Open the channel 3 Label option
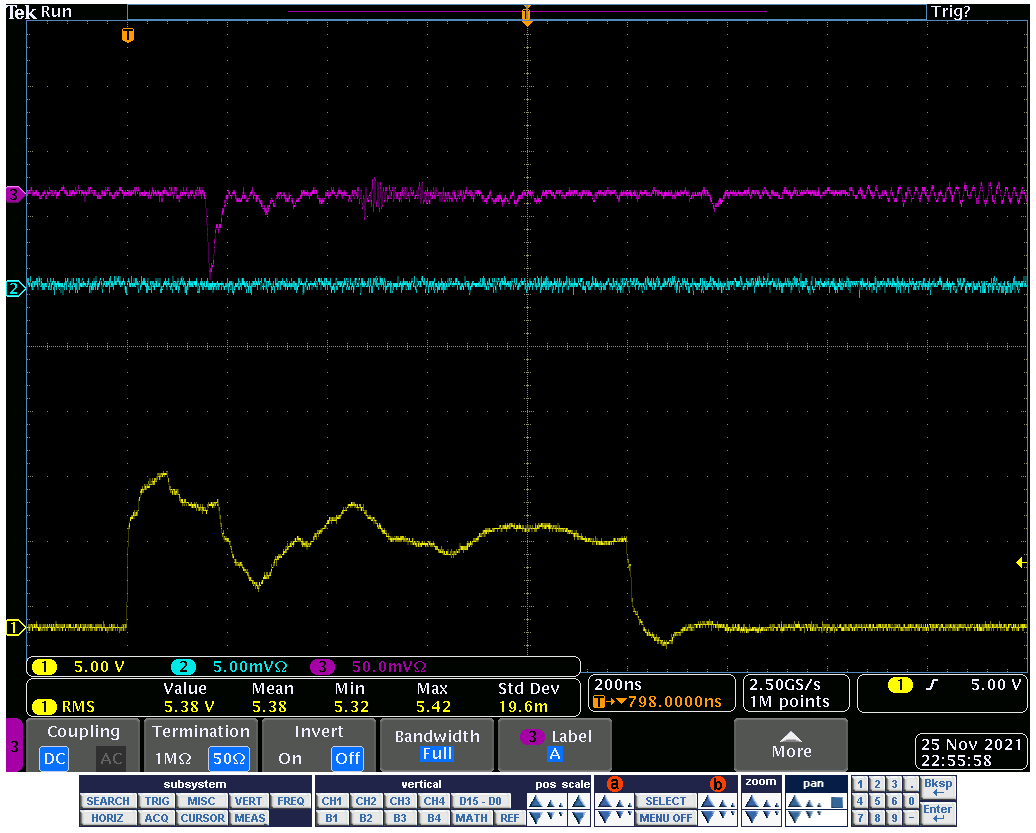The height and width of the screenshot is (833, 1036). tap(555, 745)
